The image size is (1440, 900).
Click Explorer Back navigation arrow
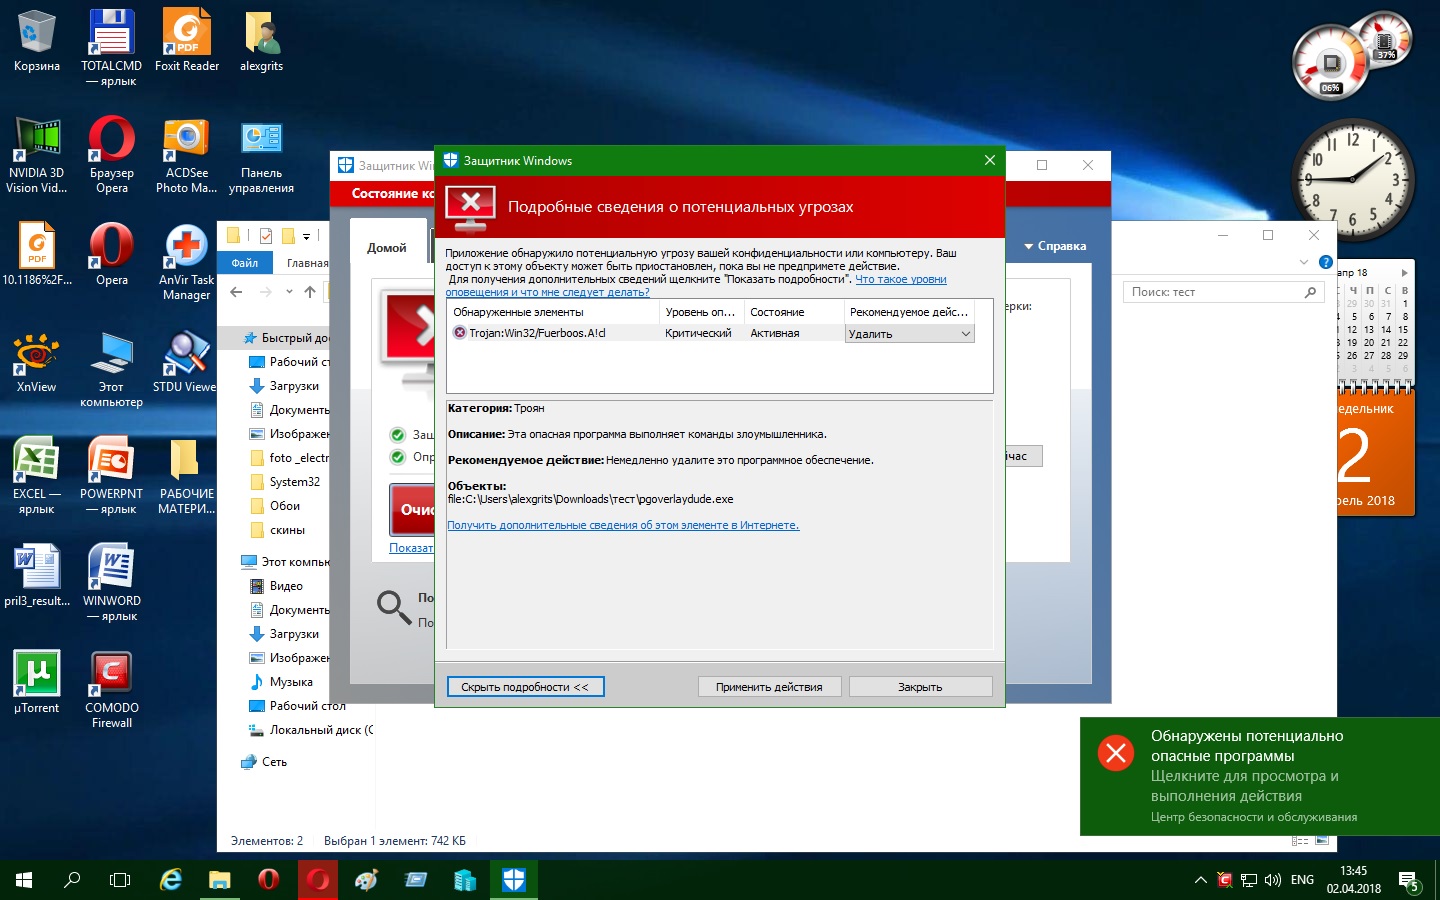(x=236, y=292)
